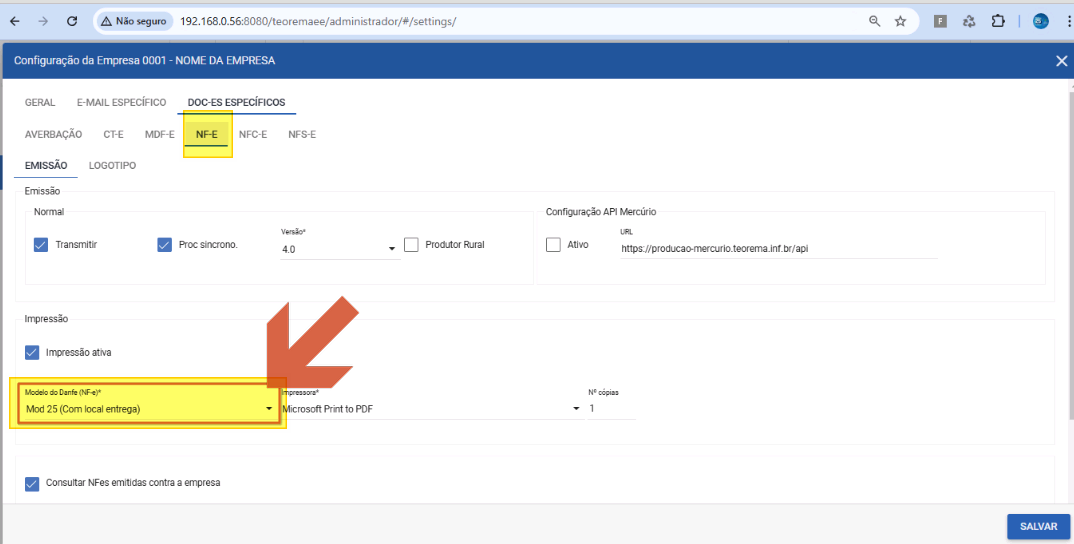Open the browser profile avatar
Image resolution: width=1074 pixels, height=544 pixels.
tap(1040, 21)
